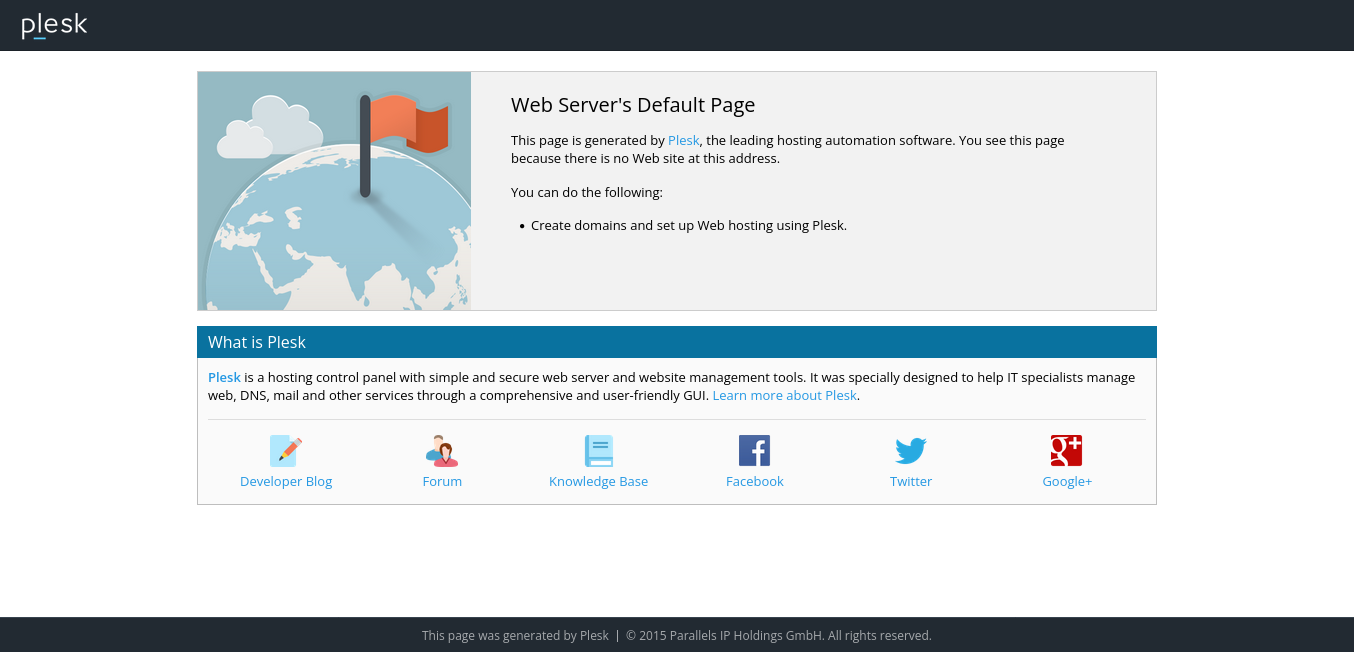Click the bold Plesk link under What is Plesk
The image size is (1366, 652).
tap(224, 378)
